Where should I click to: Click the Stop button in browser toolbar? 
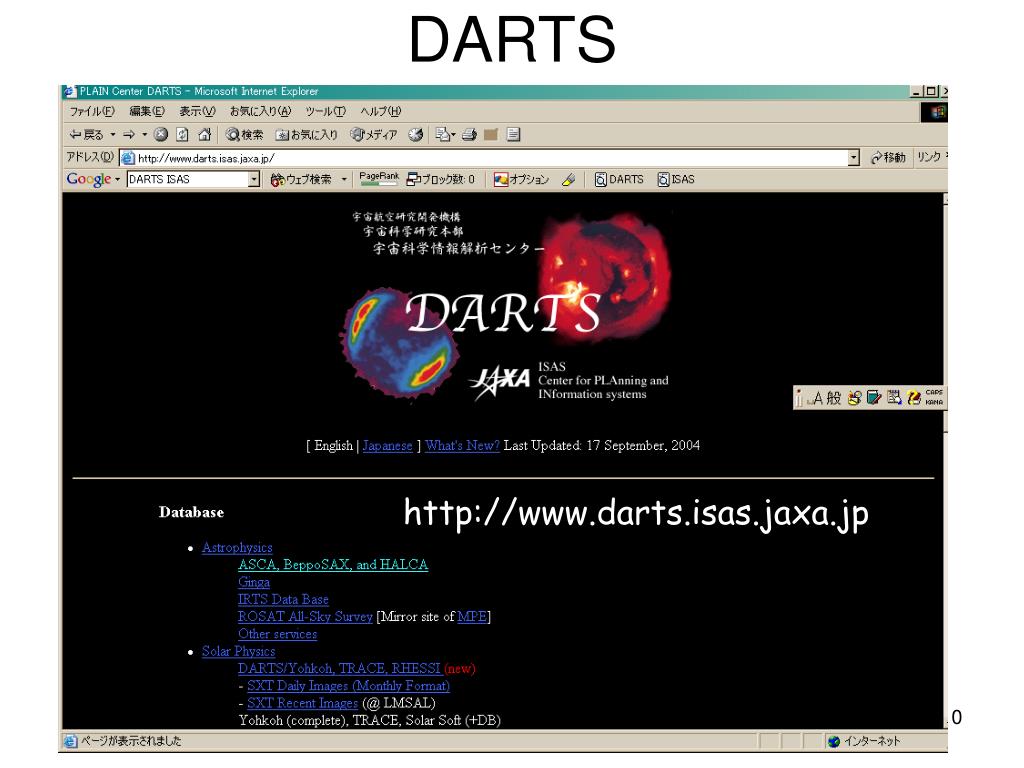tap(161, 134)
